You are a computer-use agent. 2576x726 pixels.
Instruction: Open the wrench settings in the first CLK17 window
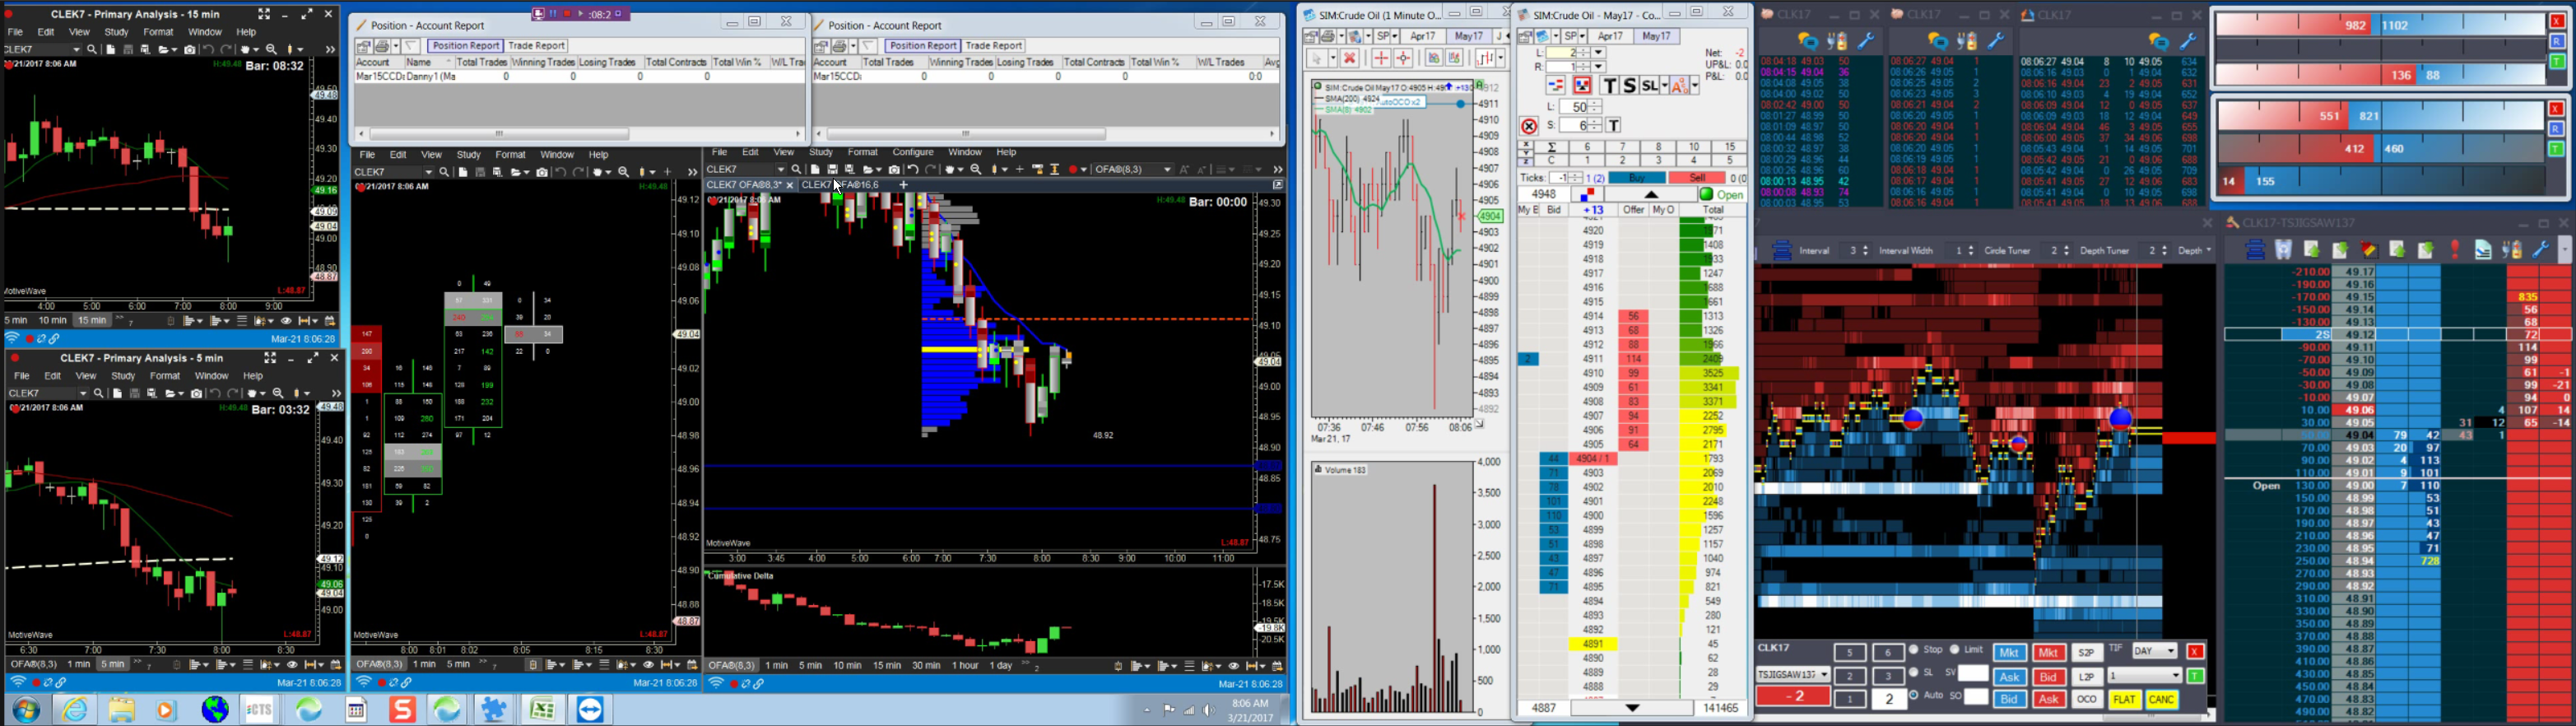(1865, 41)
